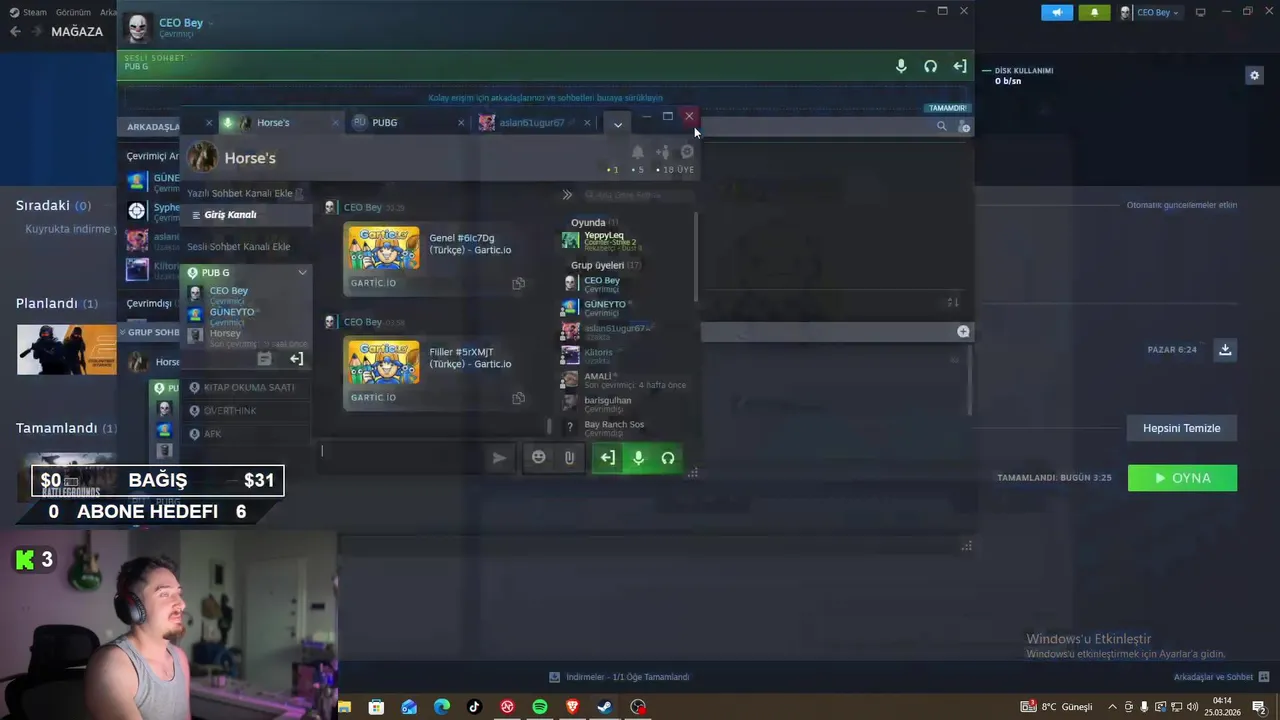Collapse the member list with double chevron
Viewport: 1280px width, 720px height.
tap(567, 195)
